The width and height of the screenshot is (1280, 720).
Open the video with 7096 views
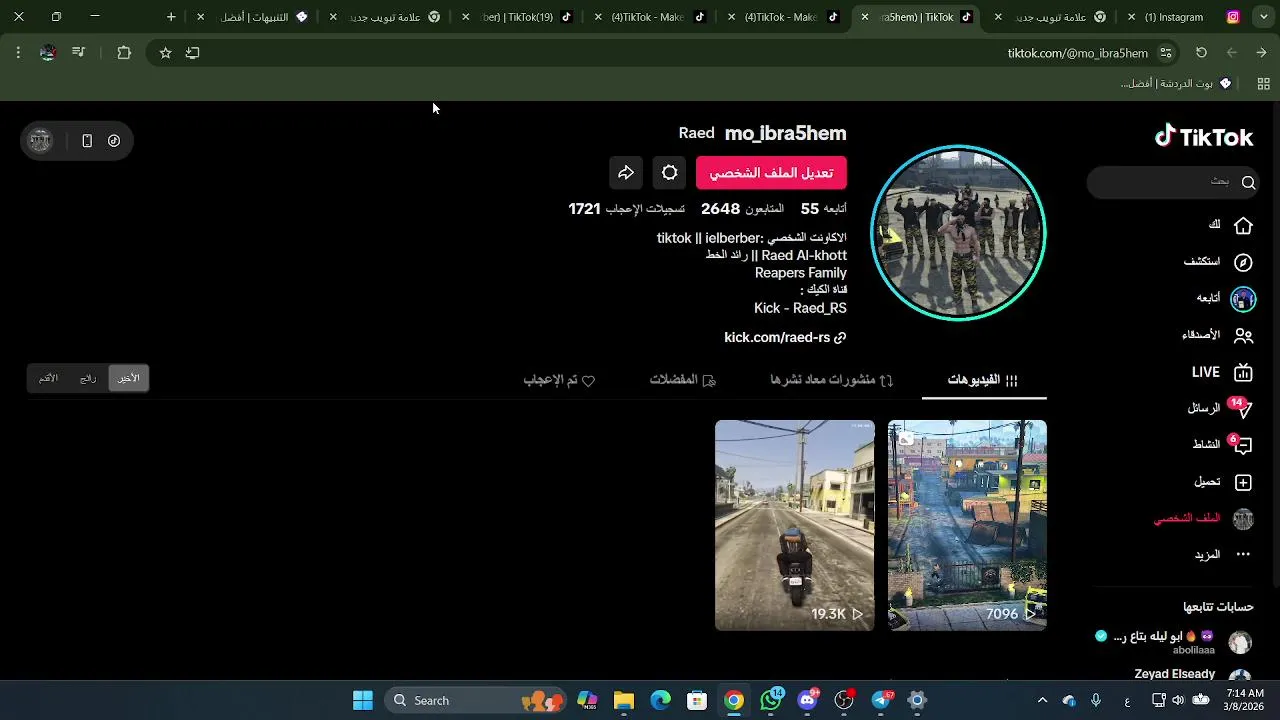(x=967, y=525)
